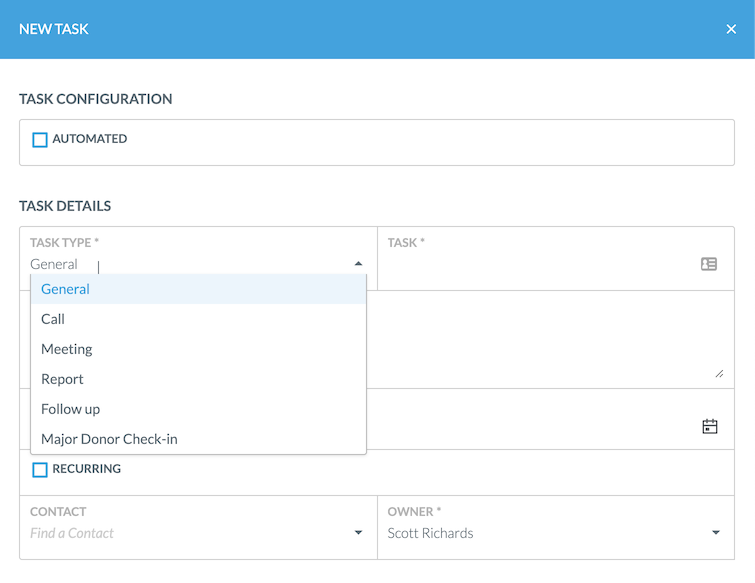Image resolution: width=755 pixels, height=583 pixels.
Task: Click the Automated label text
Action: 90,139
